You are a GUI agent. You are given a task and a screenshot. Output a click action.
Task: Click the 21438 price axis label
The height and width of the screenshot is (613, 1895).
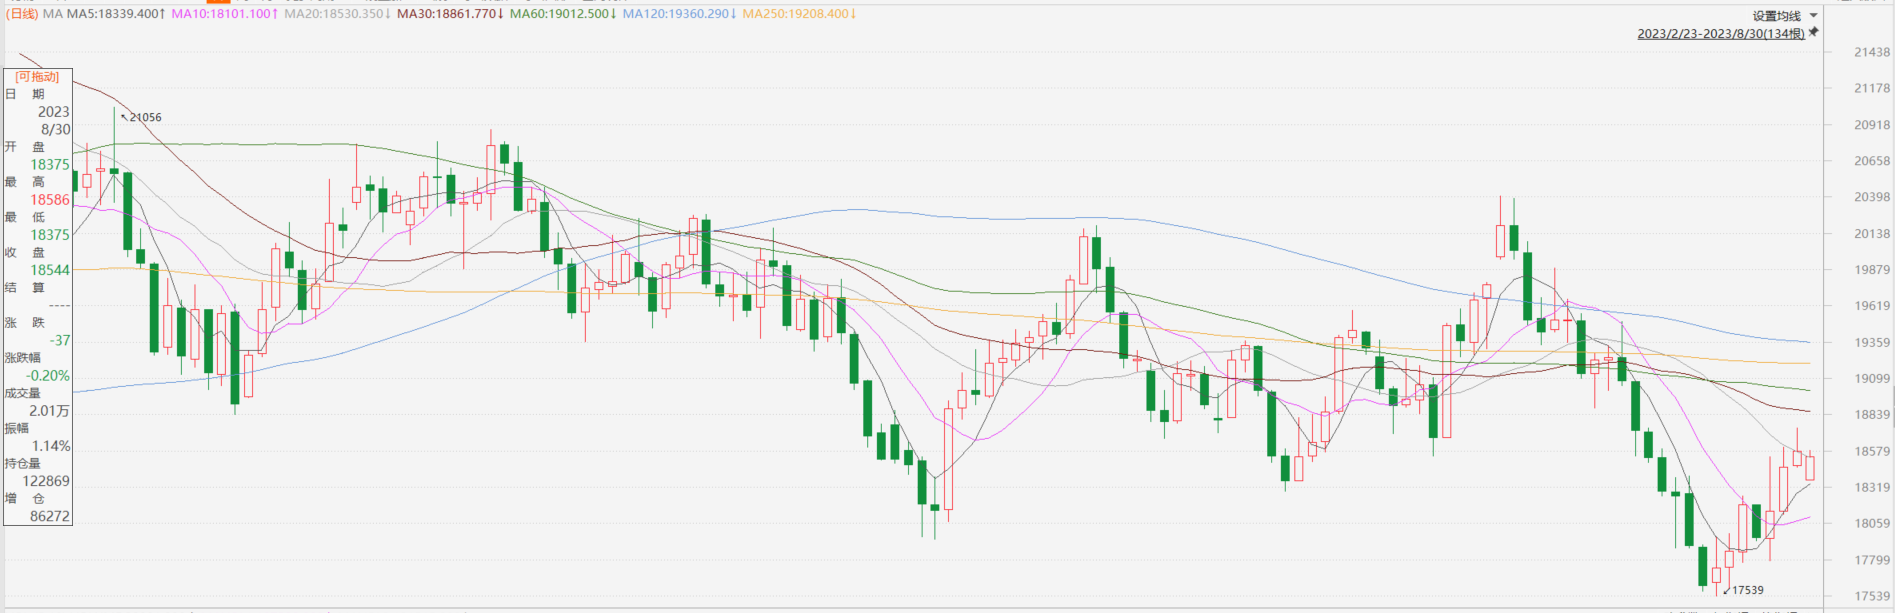tap(1872, 52)
